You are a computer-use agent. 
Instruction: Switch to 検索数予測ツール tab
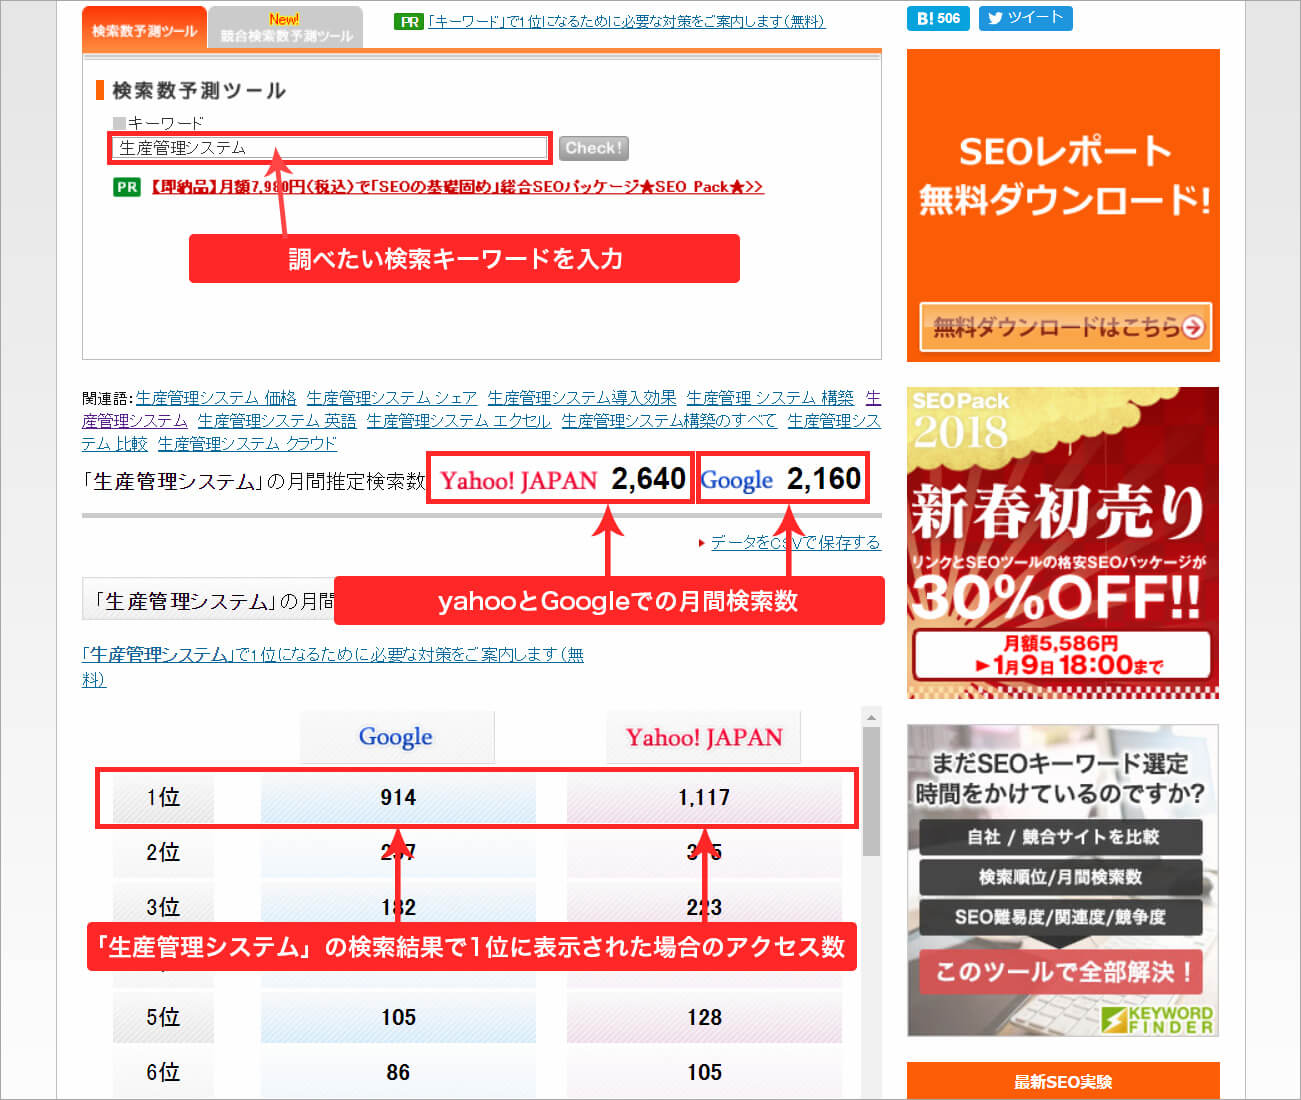145,29
